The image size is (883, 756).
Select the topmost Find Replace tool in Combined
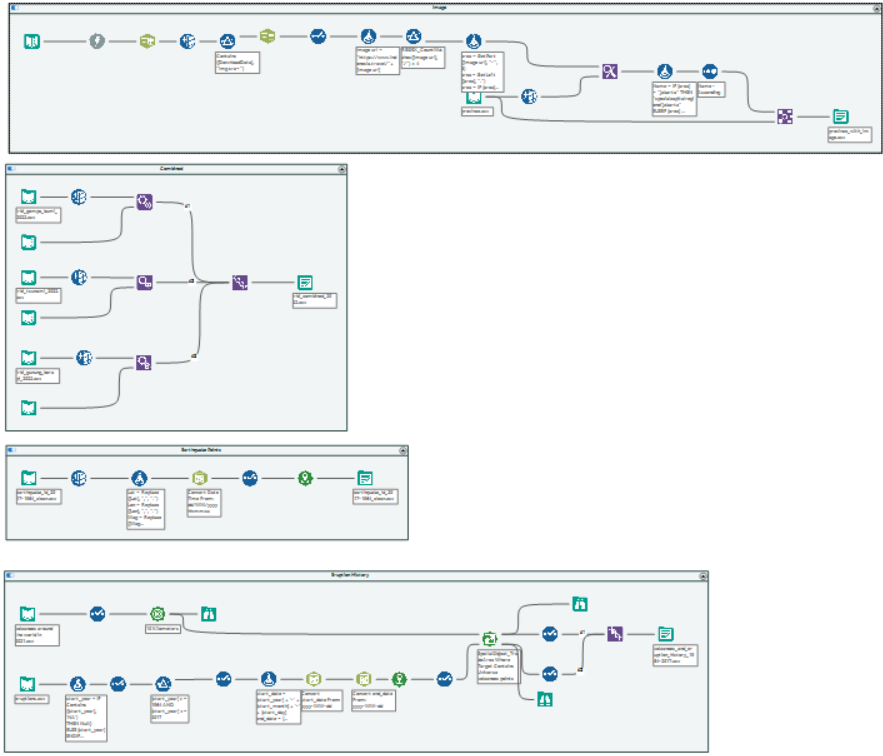click(145, 202)
